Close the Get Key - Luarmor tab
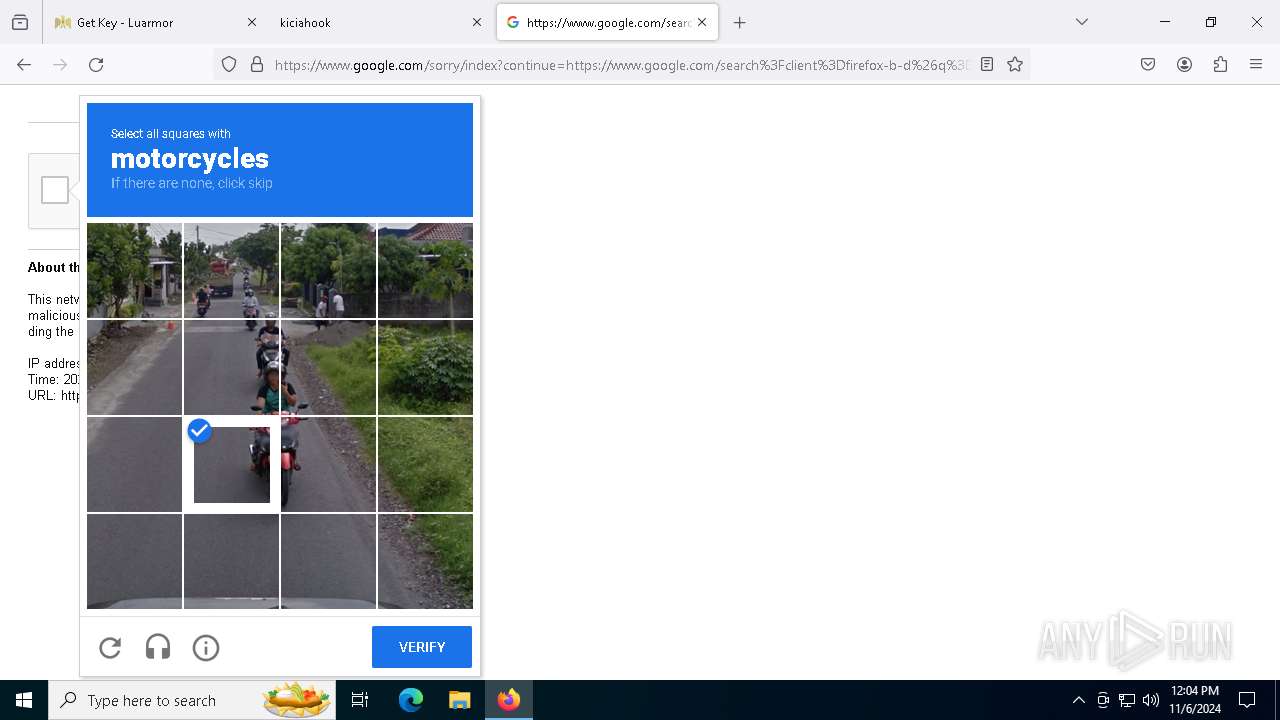Viewport: 1280px width, 720px height. coord(252,22)
